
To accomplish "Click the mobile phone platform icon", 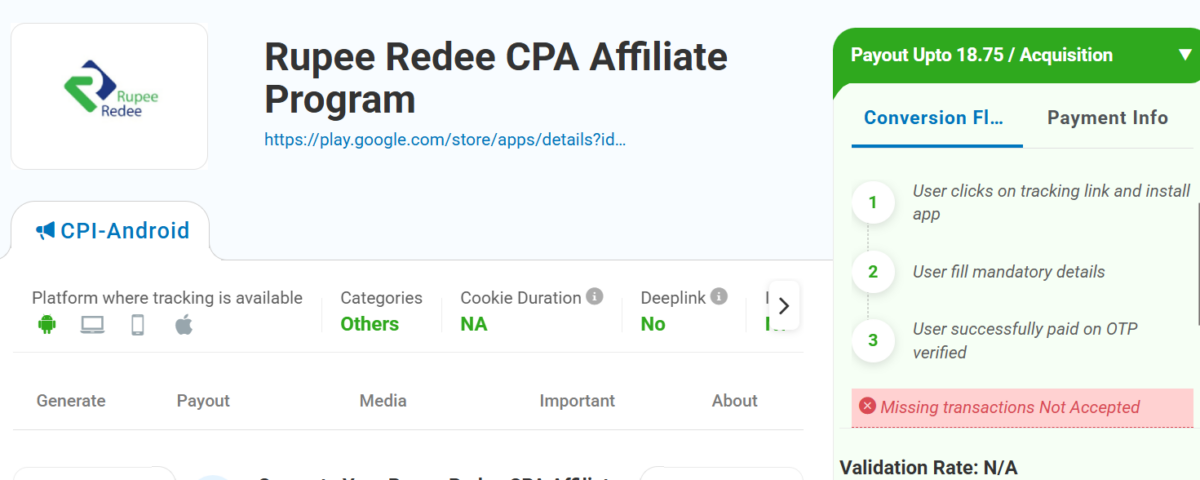I will (138, 324).
